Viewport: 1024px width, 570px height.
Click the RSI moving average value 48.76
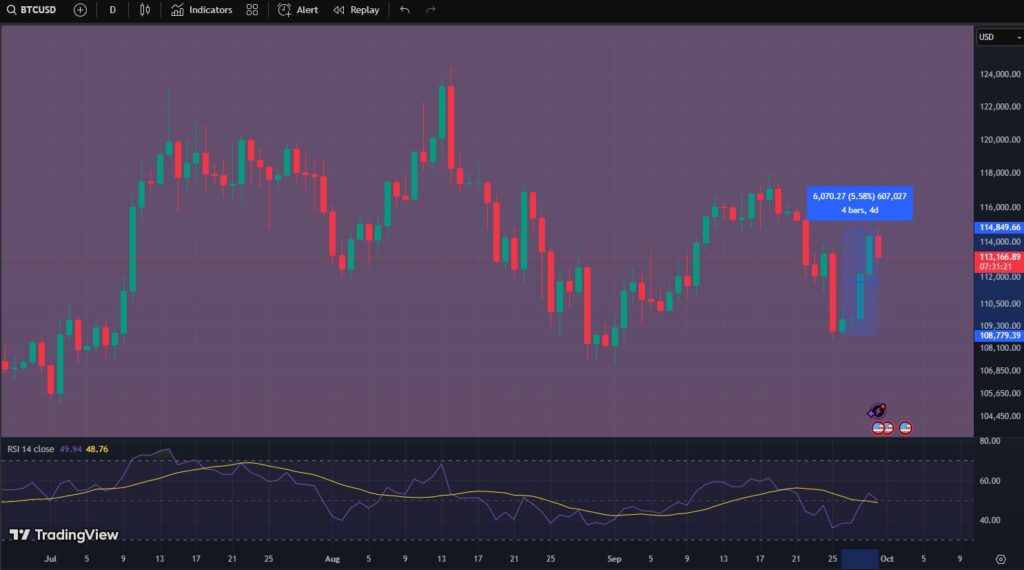(97, 449)
